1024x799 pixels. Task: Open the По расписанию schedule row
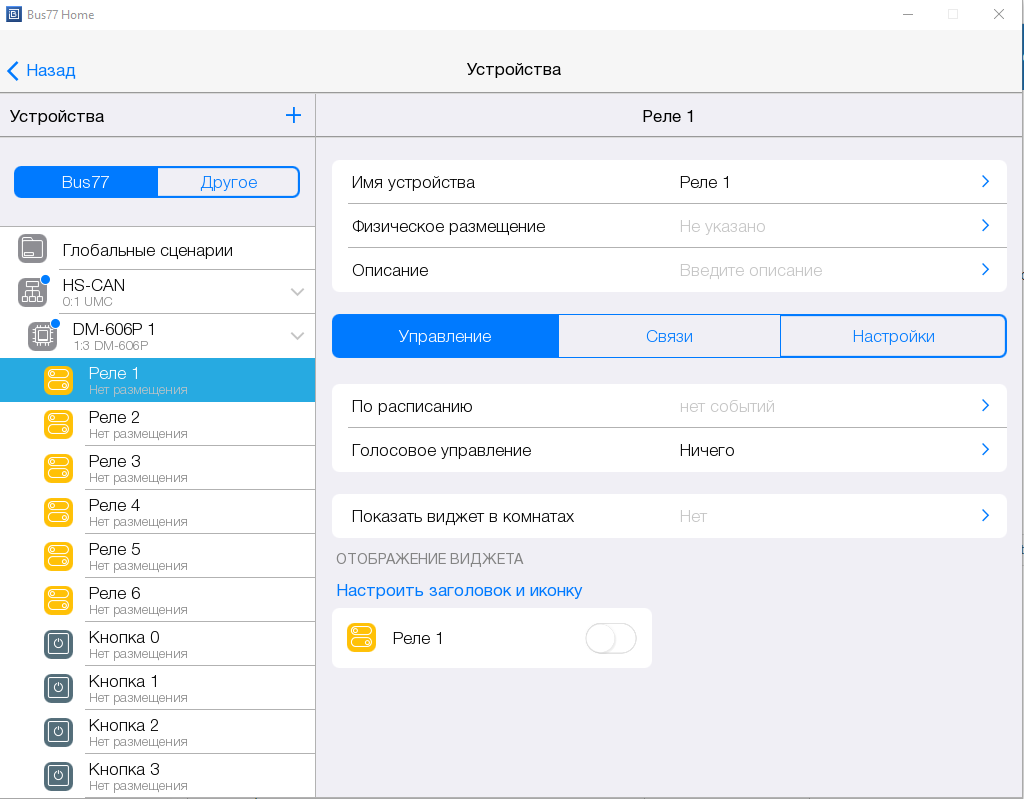[x=668, y=406]
